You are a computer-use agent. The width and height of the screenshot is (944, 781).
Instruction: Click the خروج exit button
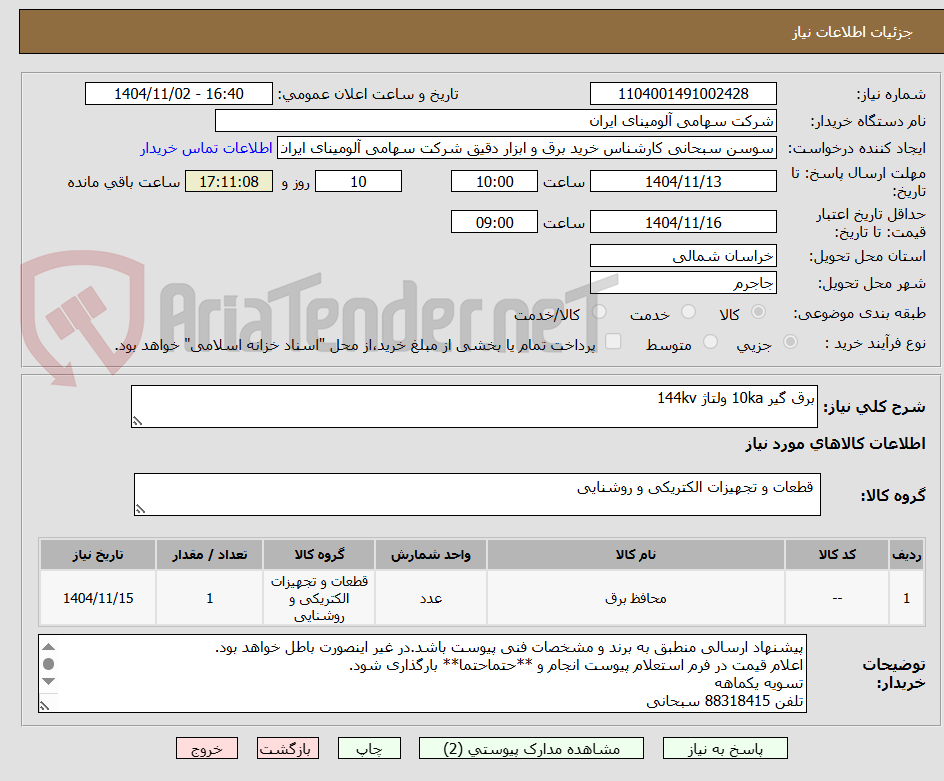[206, 748]
